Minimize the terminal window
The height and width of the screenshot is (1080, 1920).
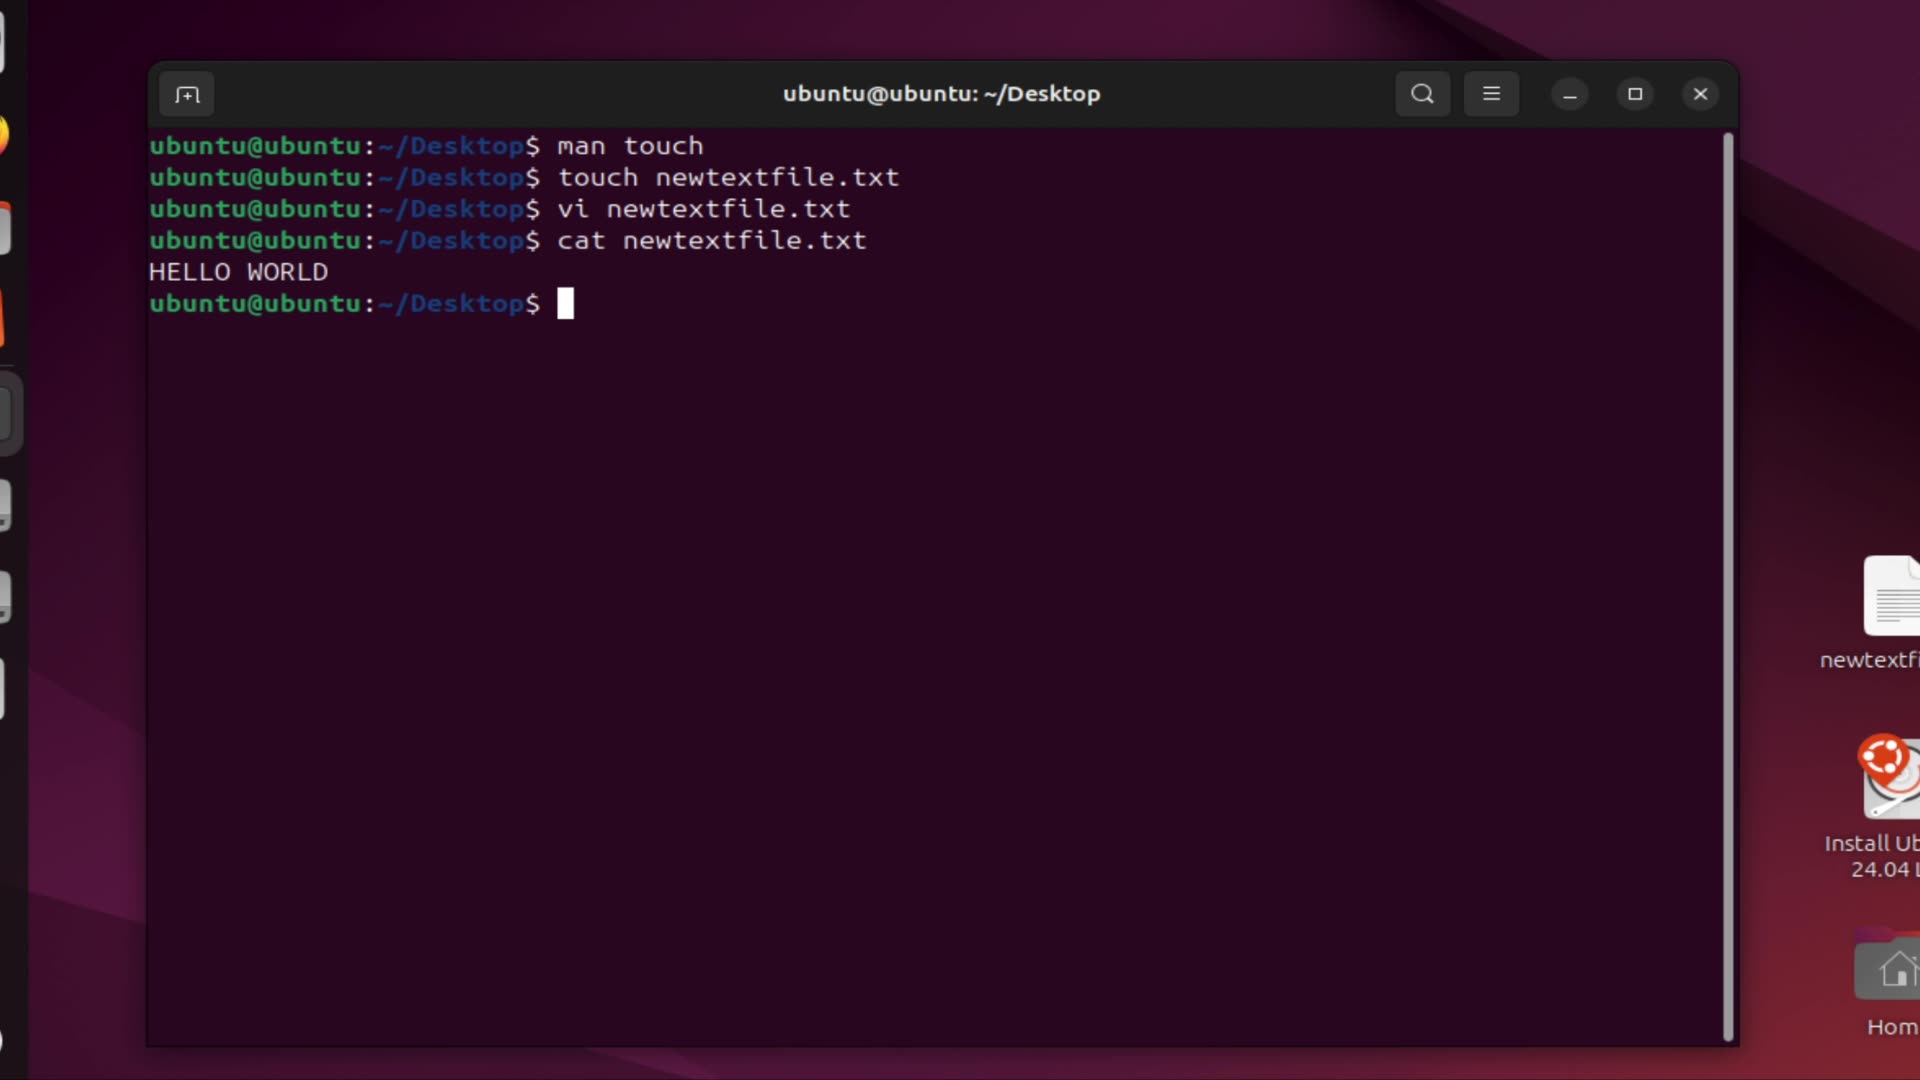(1569, 94)
